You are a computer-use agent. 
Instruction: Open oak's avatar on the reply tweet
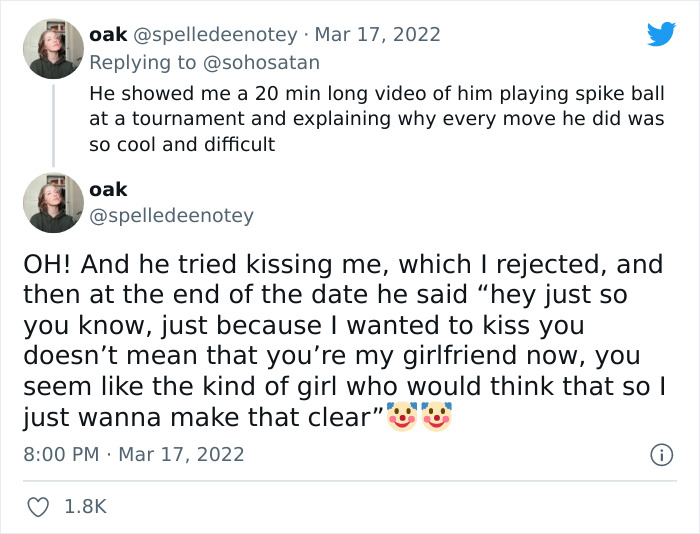point(53,48)
